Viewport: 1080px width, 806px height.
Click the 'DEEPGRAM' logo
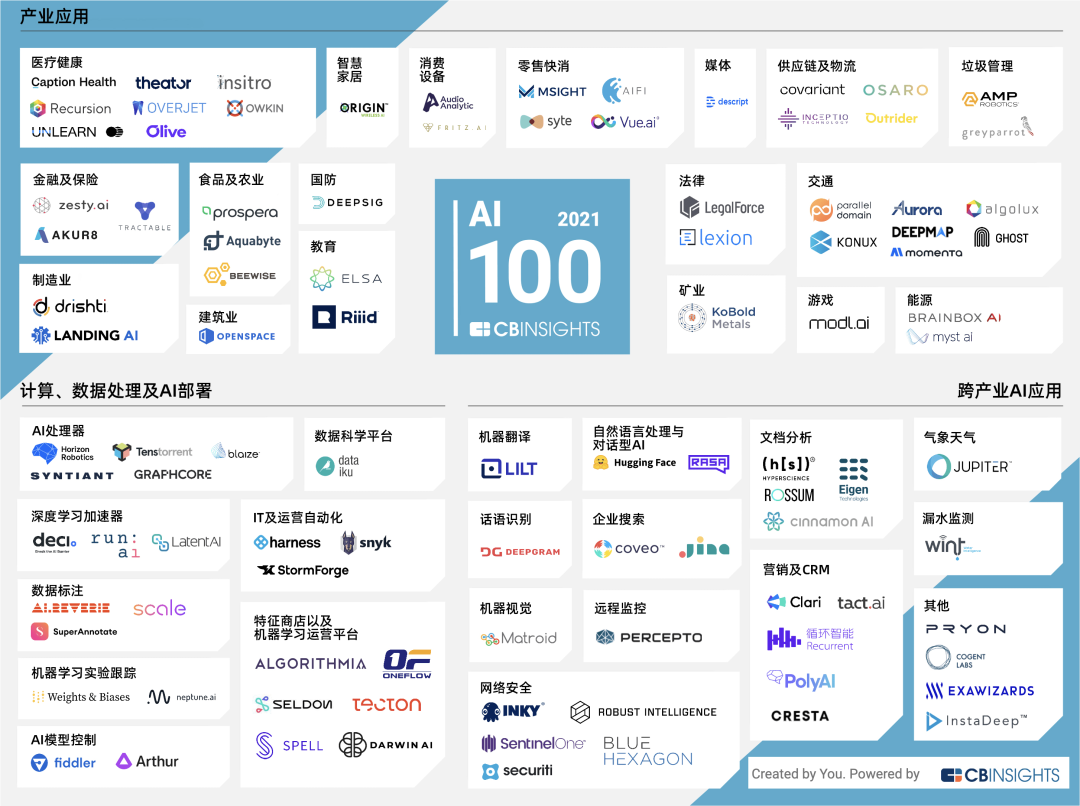[x=520, y=551]
